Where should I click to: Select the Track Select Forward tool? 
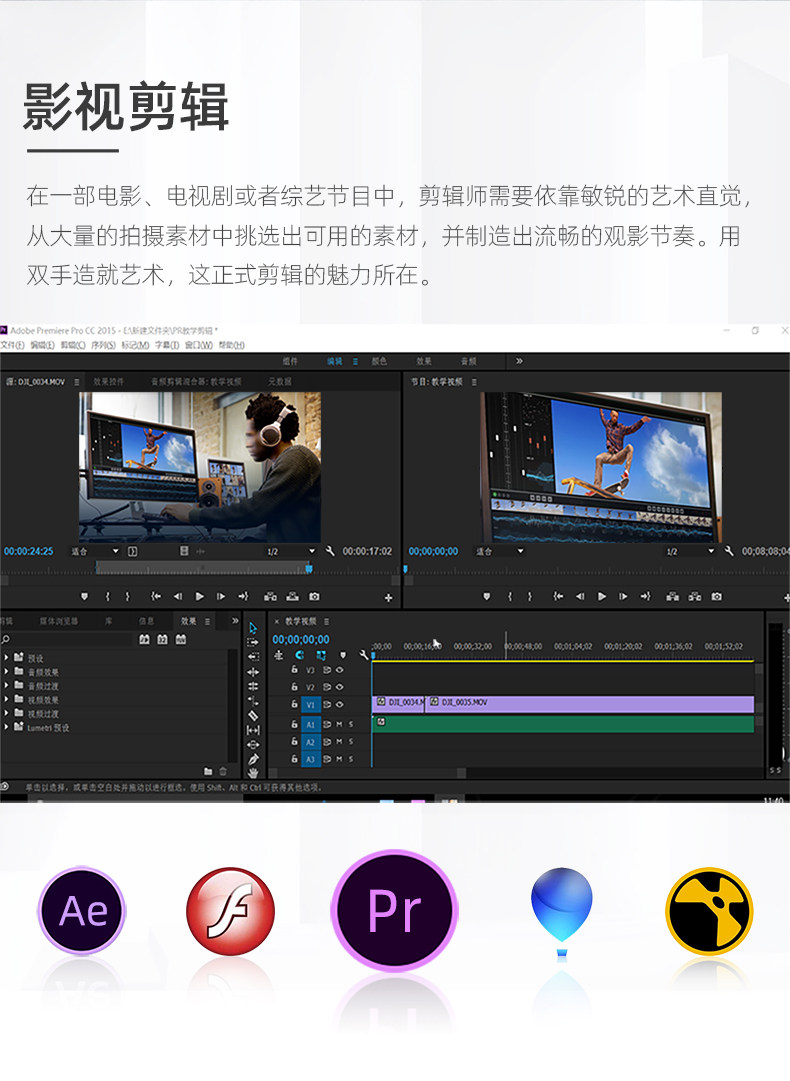coord(253,642)
